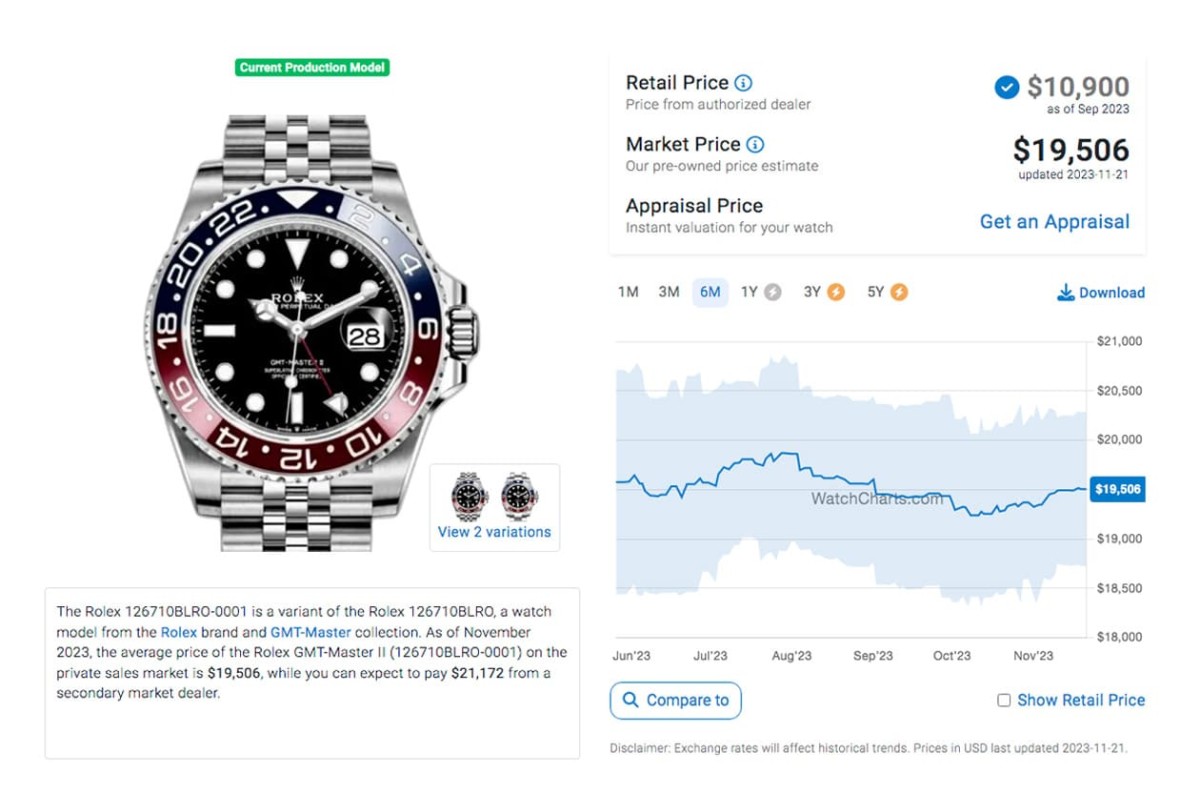This screenshot has height=794, width=1200.
Task: Open the Get an Appraisal link
Action: [x=1054, y=222]
